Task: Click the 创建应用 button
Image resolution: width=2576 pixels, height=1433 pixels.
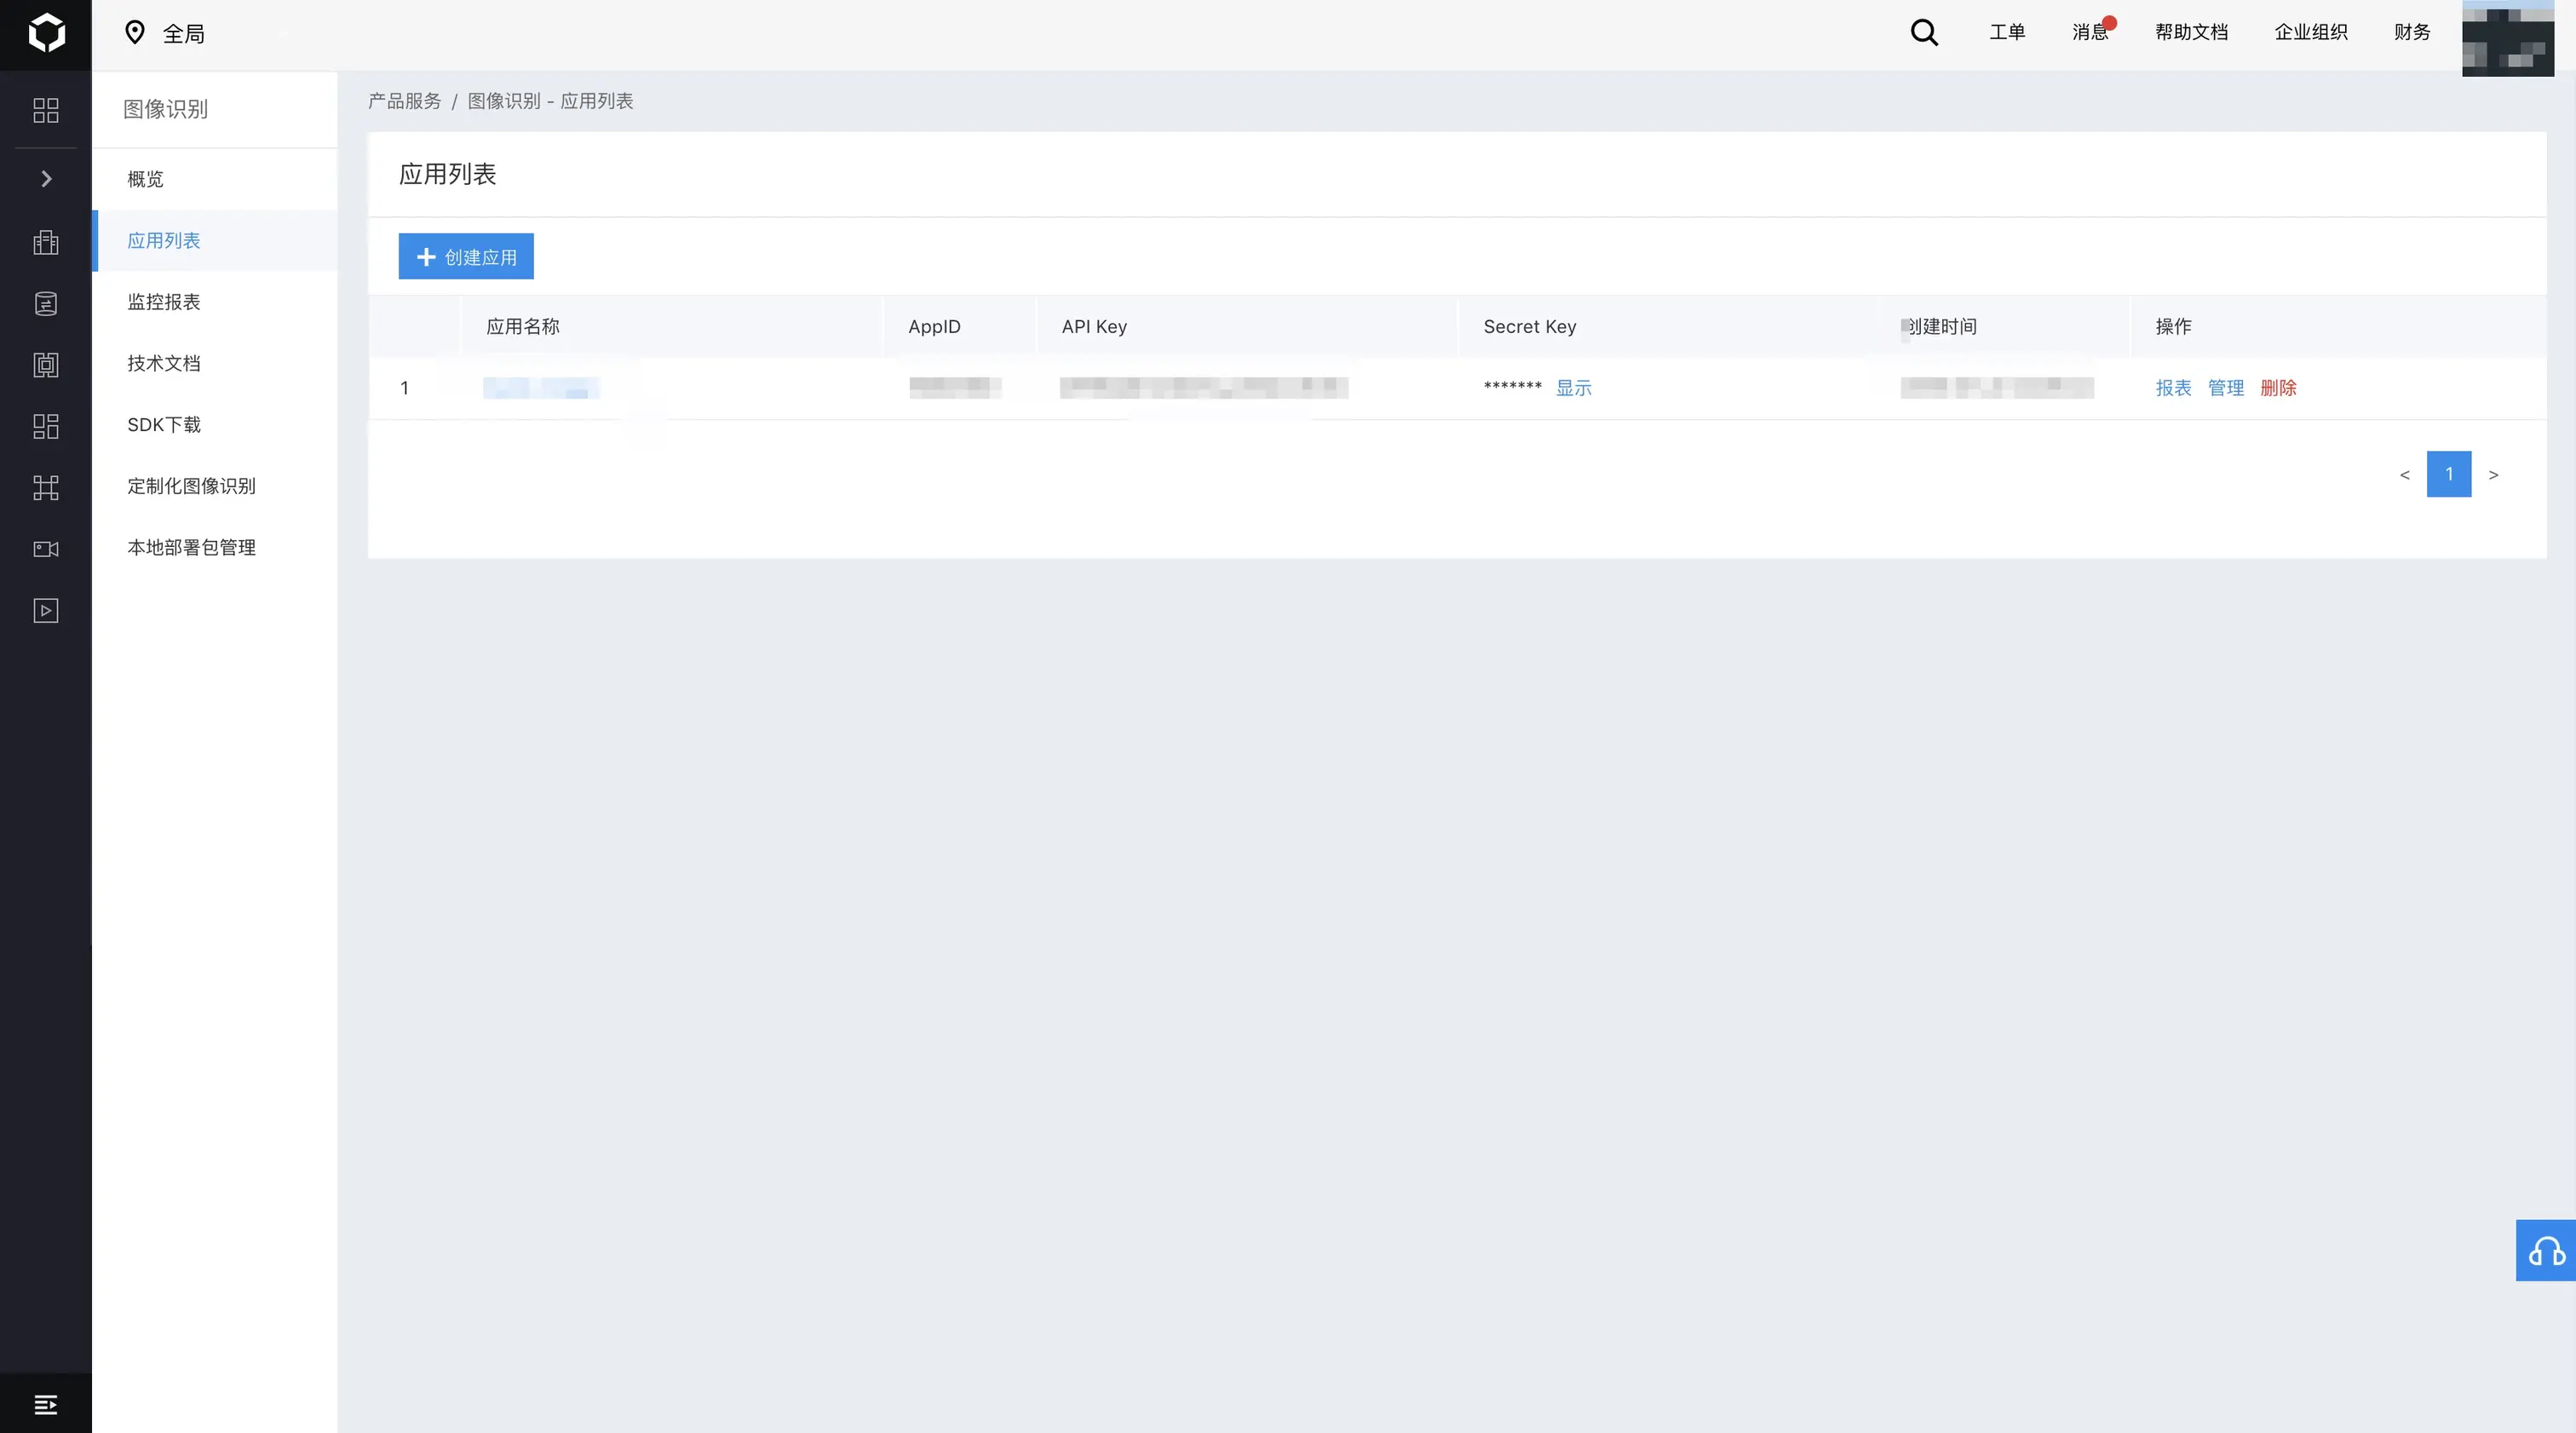Action: (x=466, y=257)
